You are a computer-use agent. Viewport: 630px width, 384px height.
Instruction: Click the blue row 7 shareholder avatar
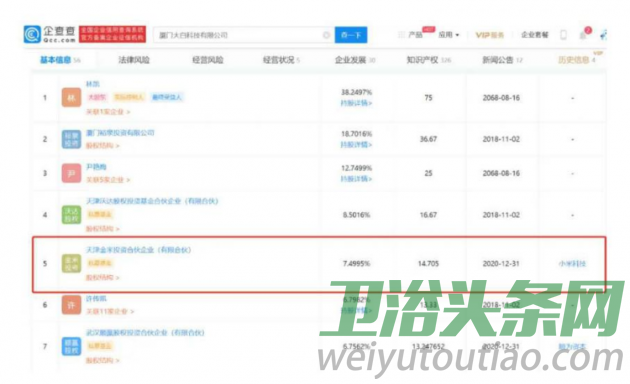71,346
